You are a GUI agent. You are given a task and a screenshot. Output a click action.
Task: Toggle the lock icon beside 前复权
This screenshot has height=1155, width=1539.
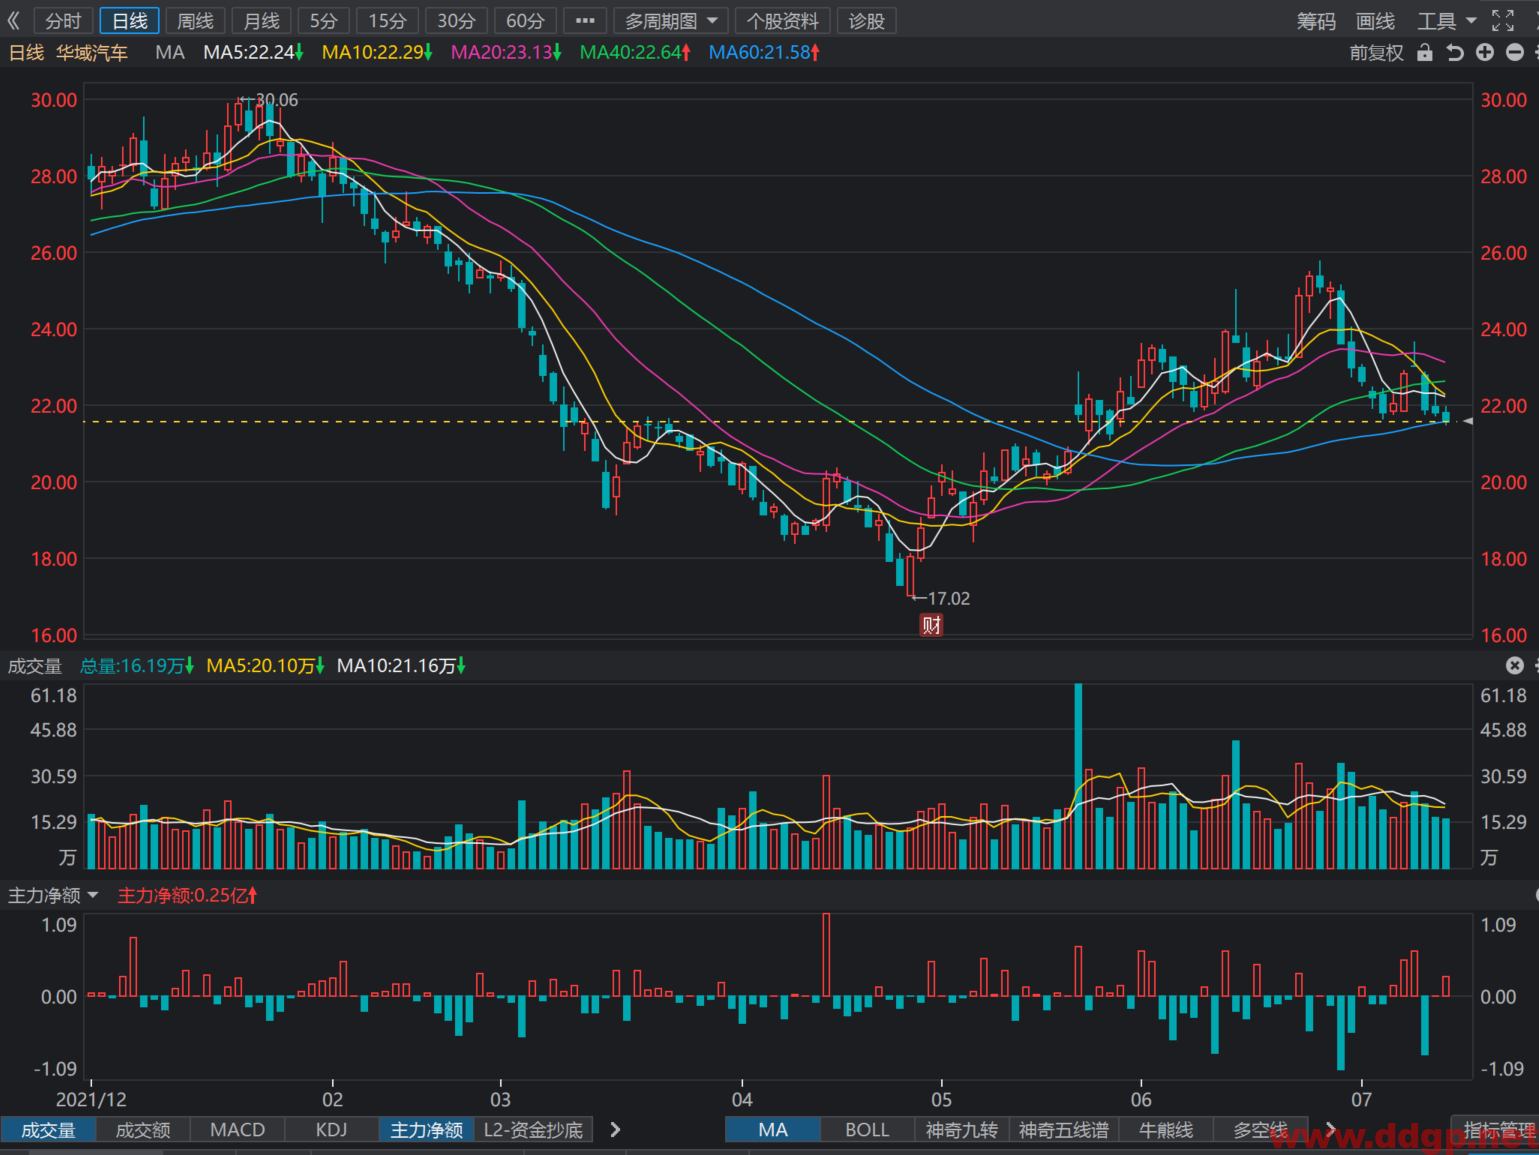point(1425,53)
